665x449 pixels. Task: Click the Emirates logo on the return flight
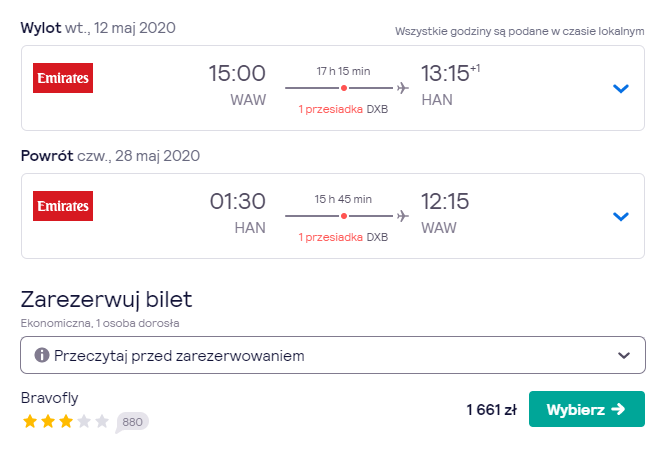tap(63, 206)
